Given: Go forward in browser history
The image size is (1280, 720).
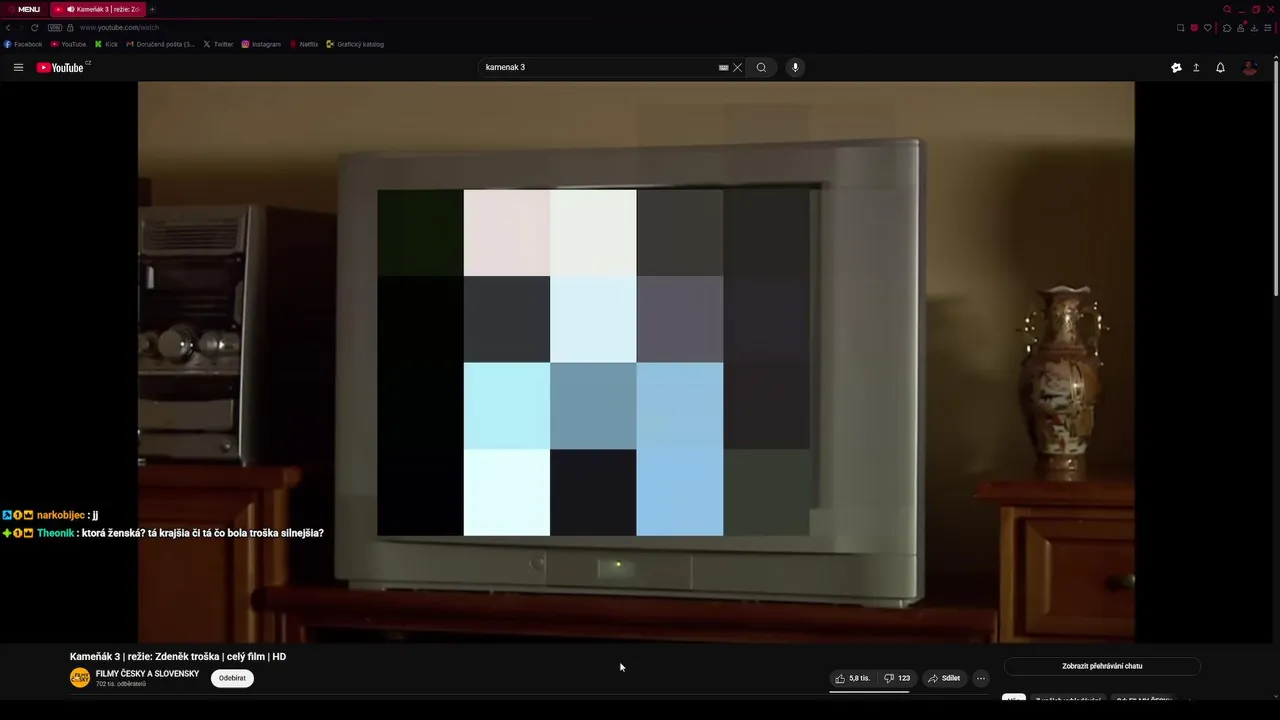Looking at the screenshot, I should (21, 28).
